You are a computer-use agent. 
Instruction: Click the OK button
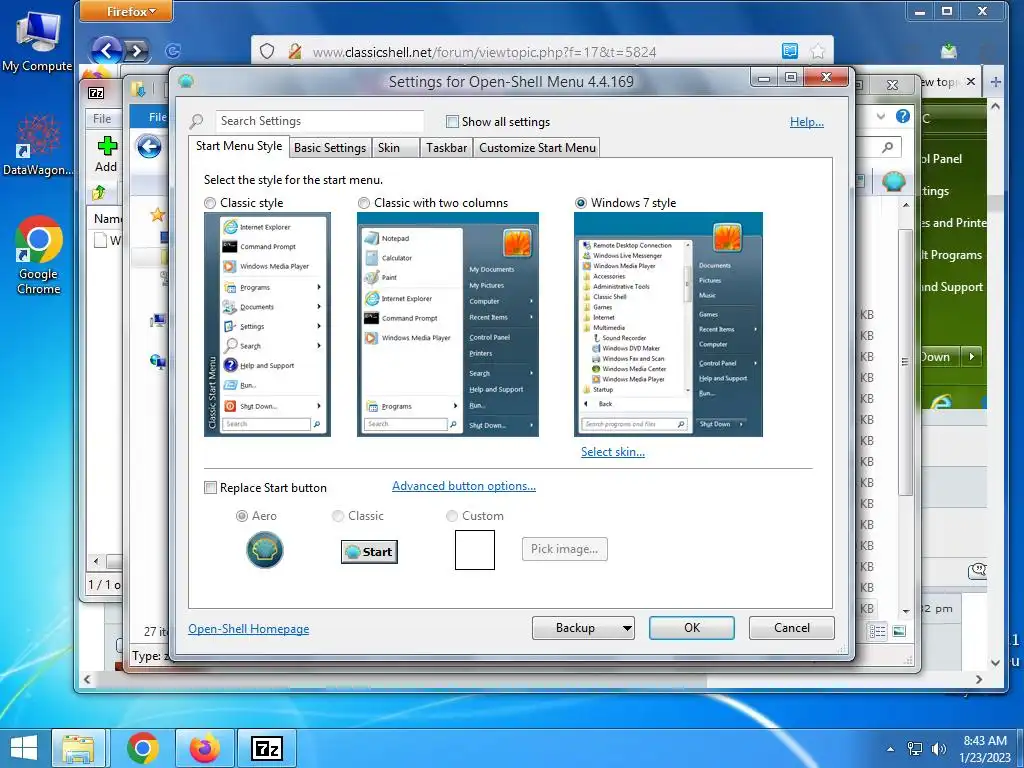[x=692, y=628]
